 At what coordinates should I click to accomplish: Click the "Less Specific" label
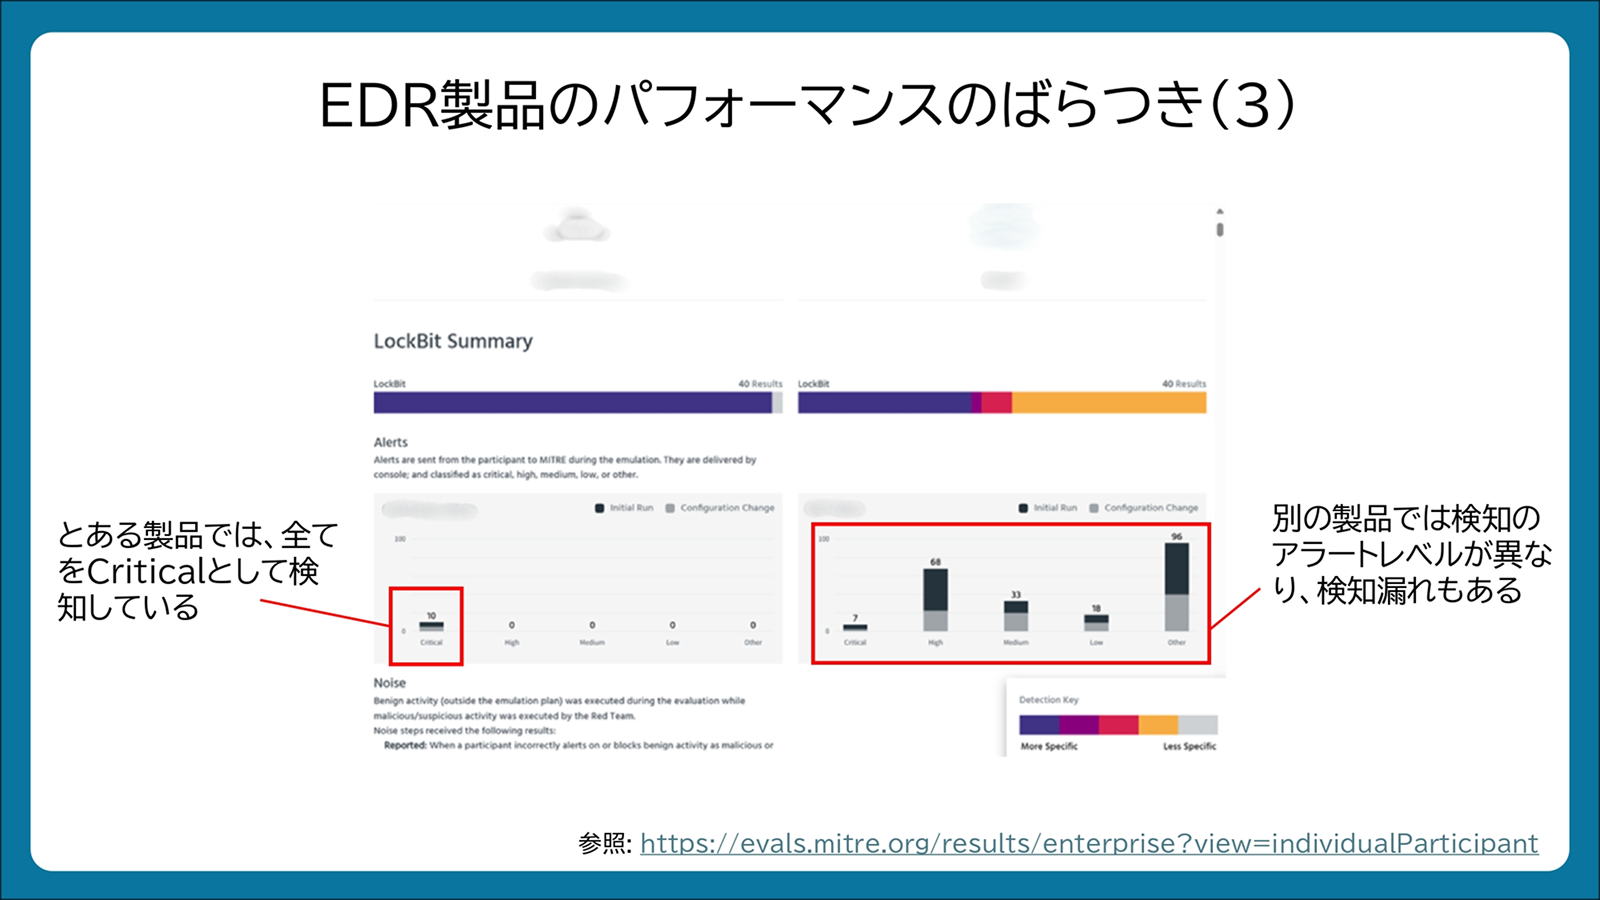(1190, 746)
